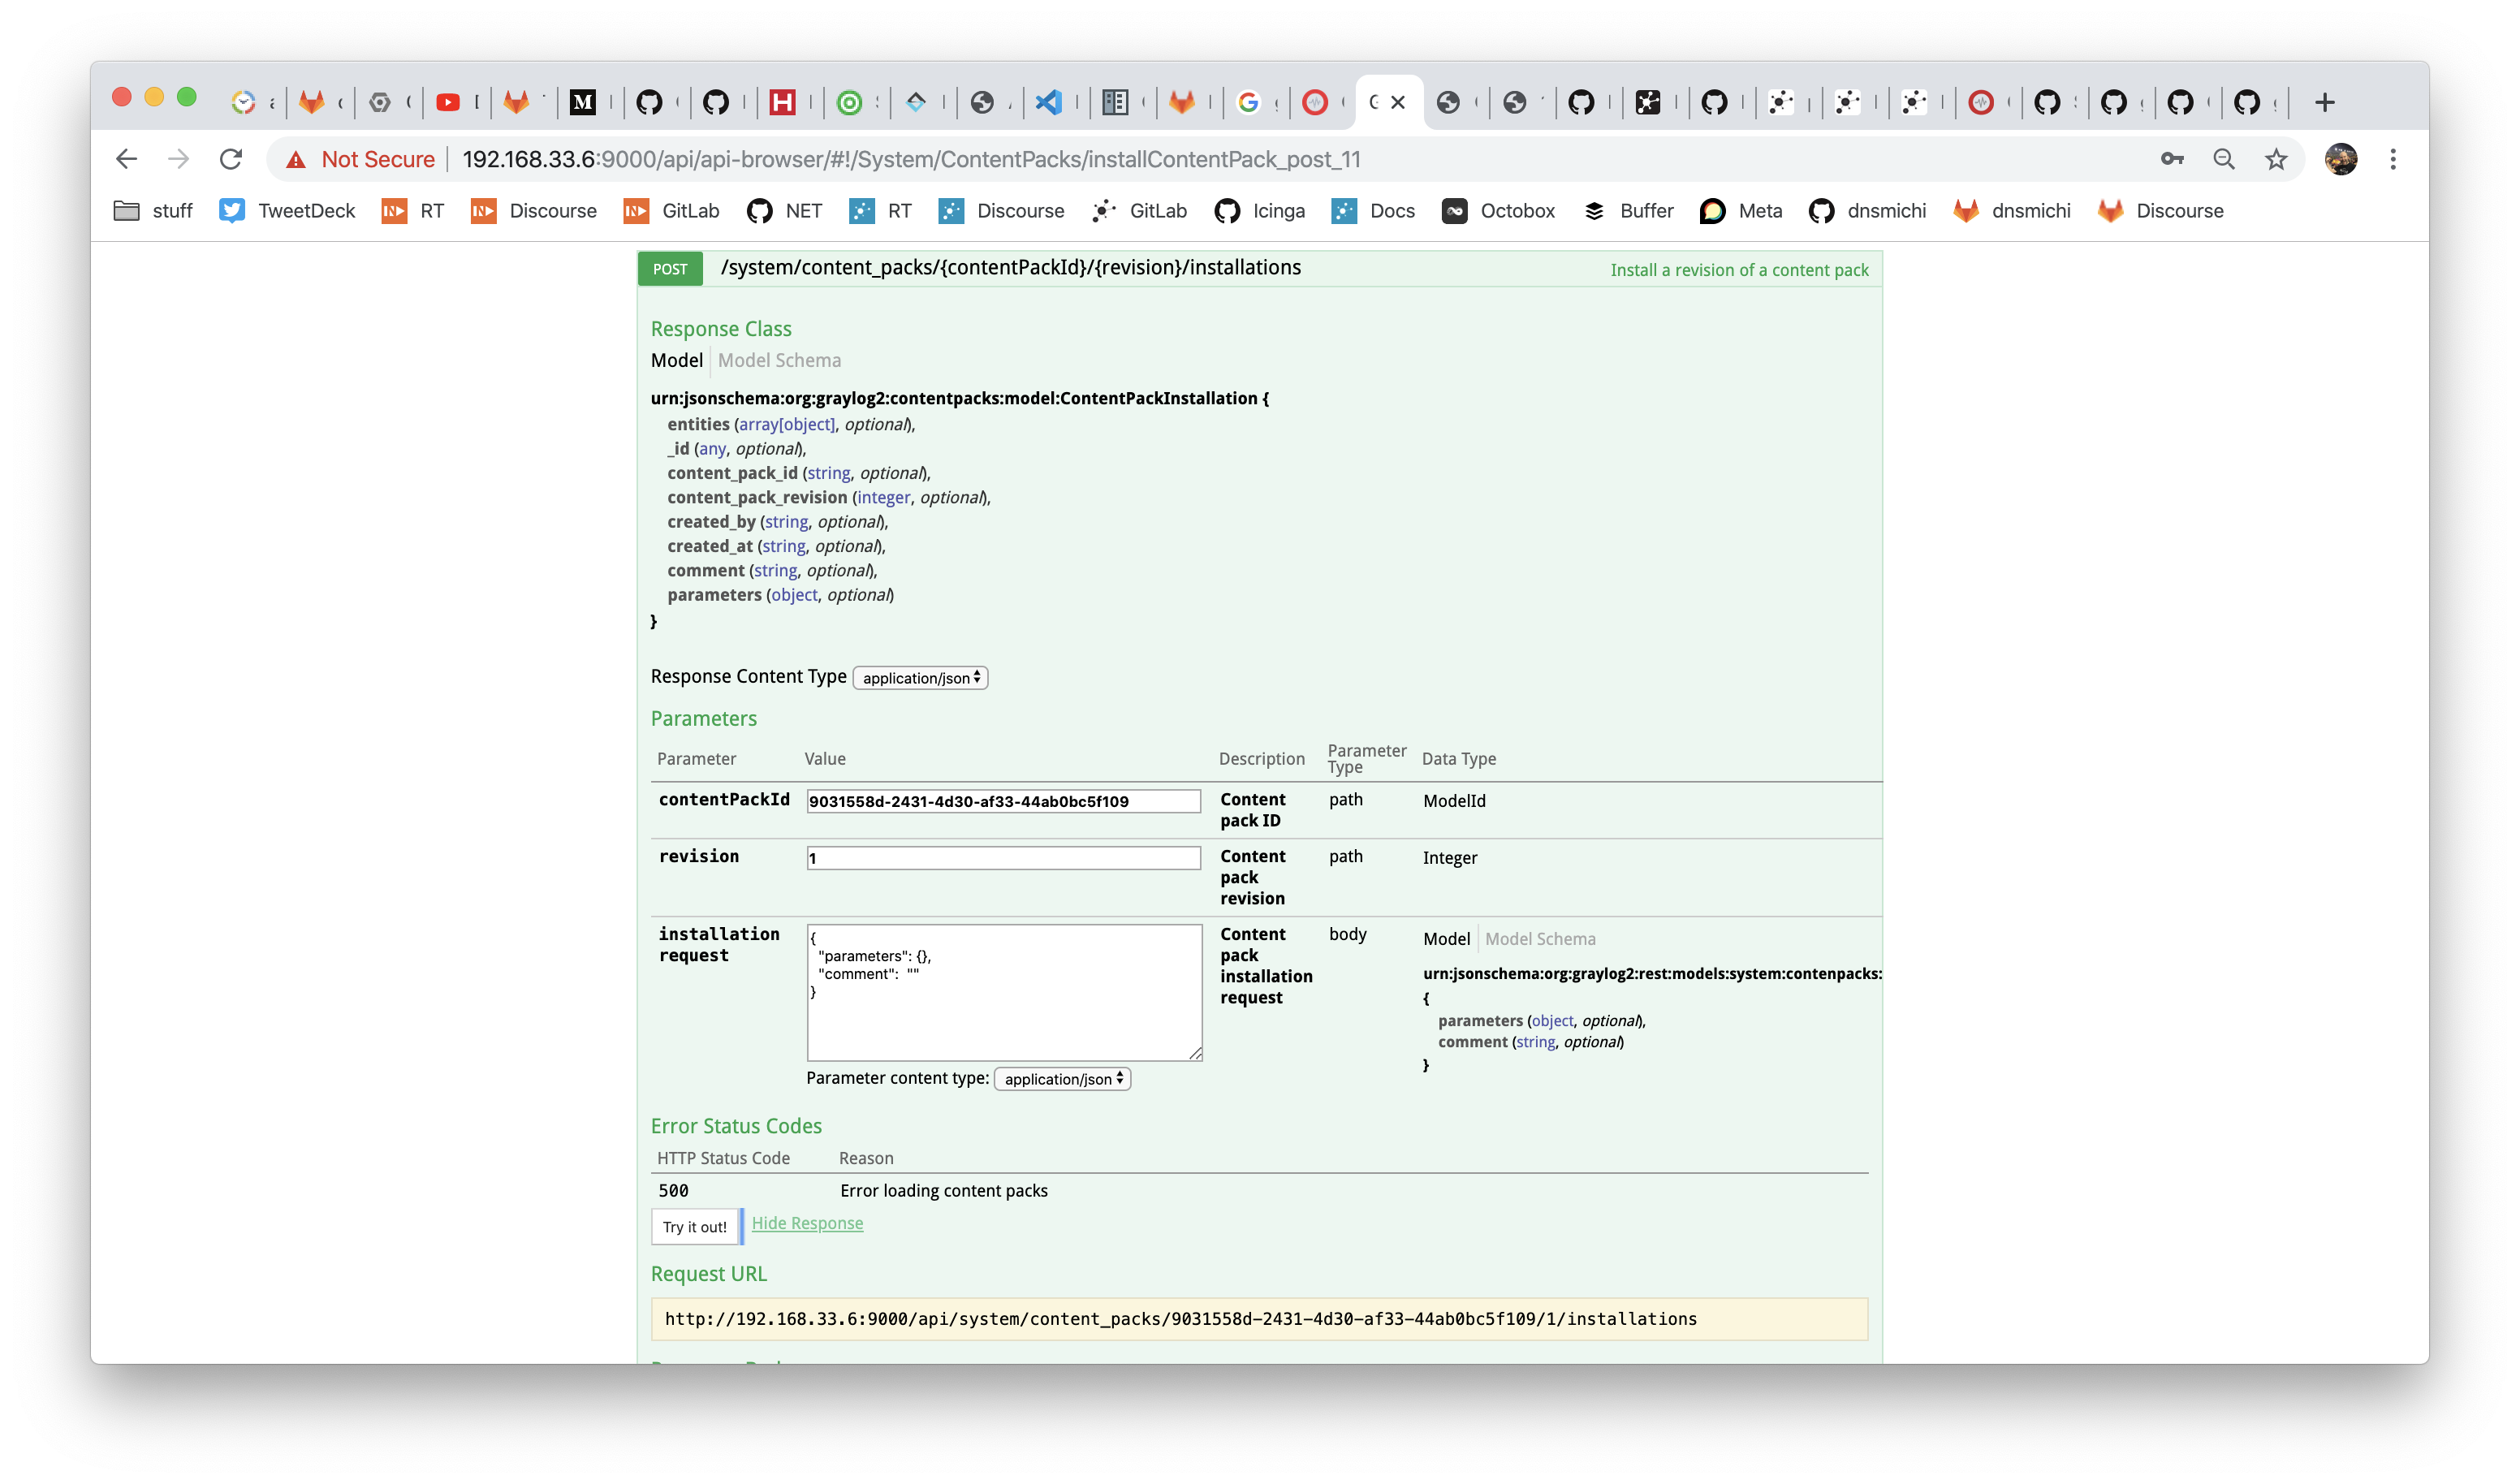Switch Response Class to Model Schema
The image size is (2520, 1484).
point(779,360)
